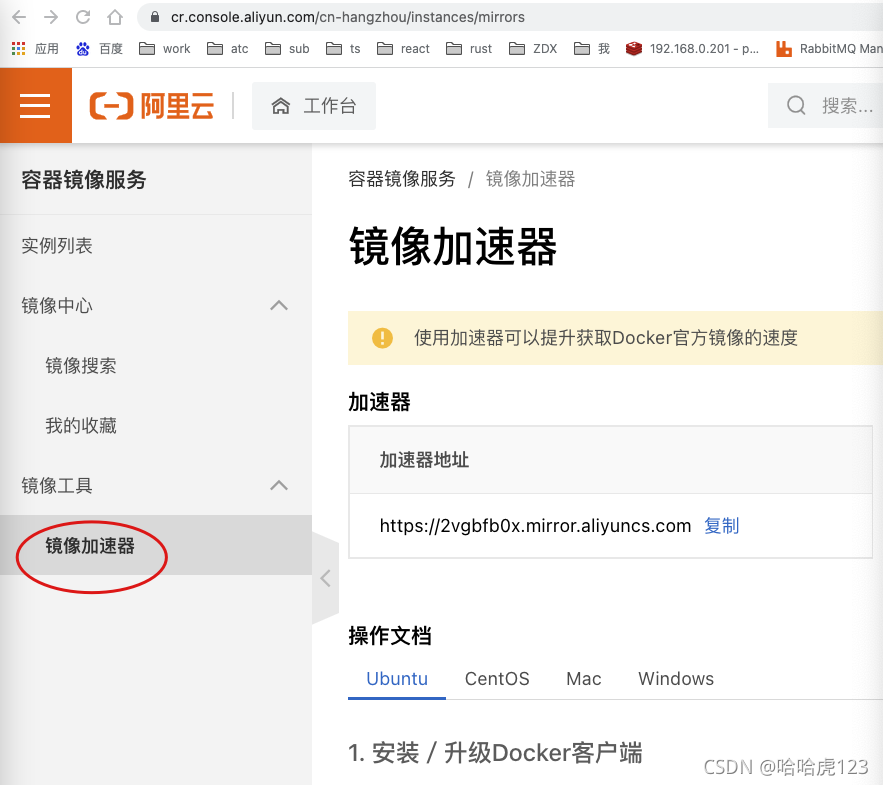This screenshot has width=883, height=785.
Task: Click the 容器镜像服务 breadcrumb link
Action: coord(402,179)
